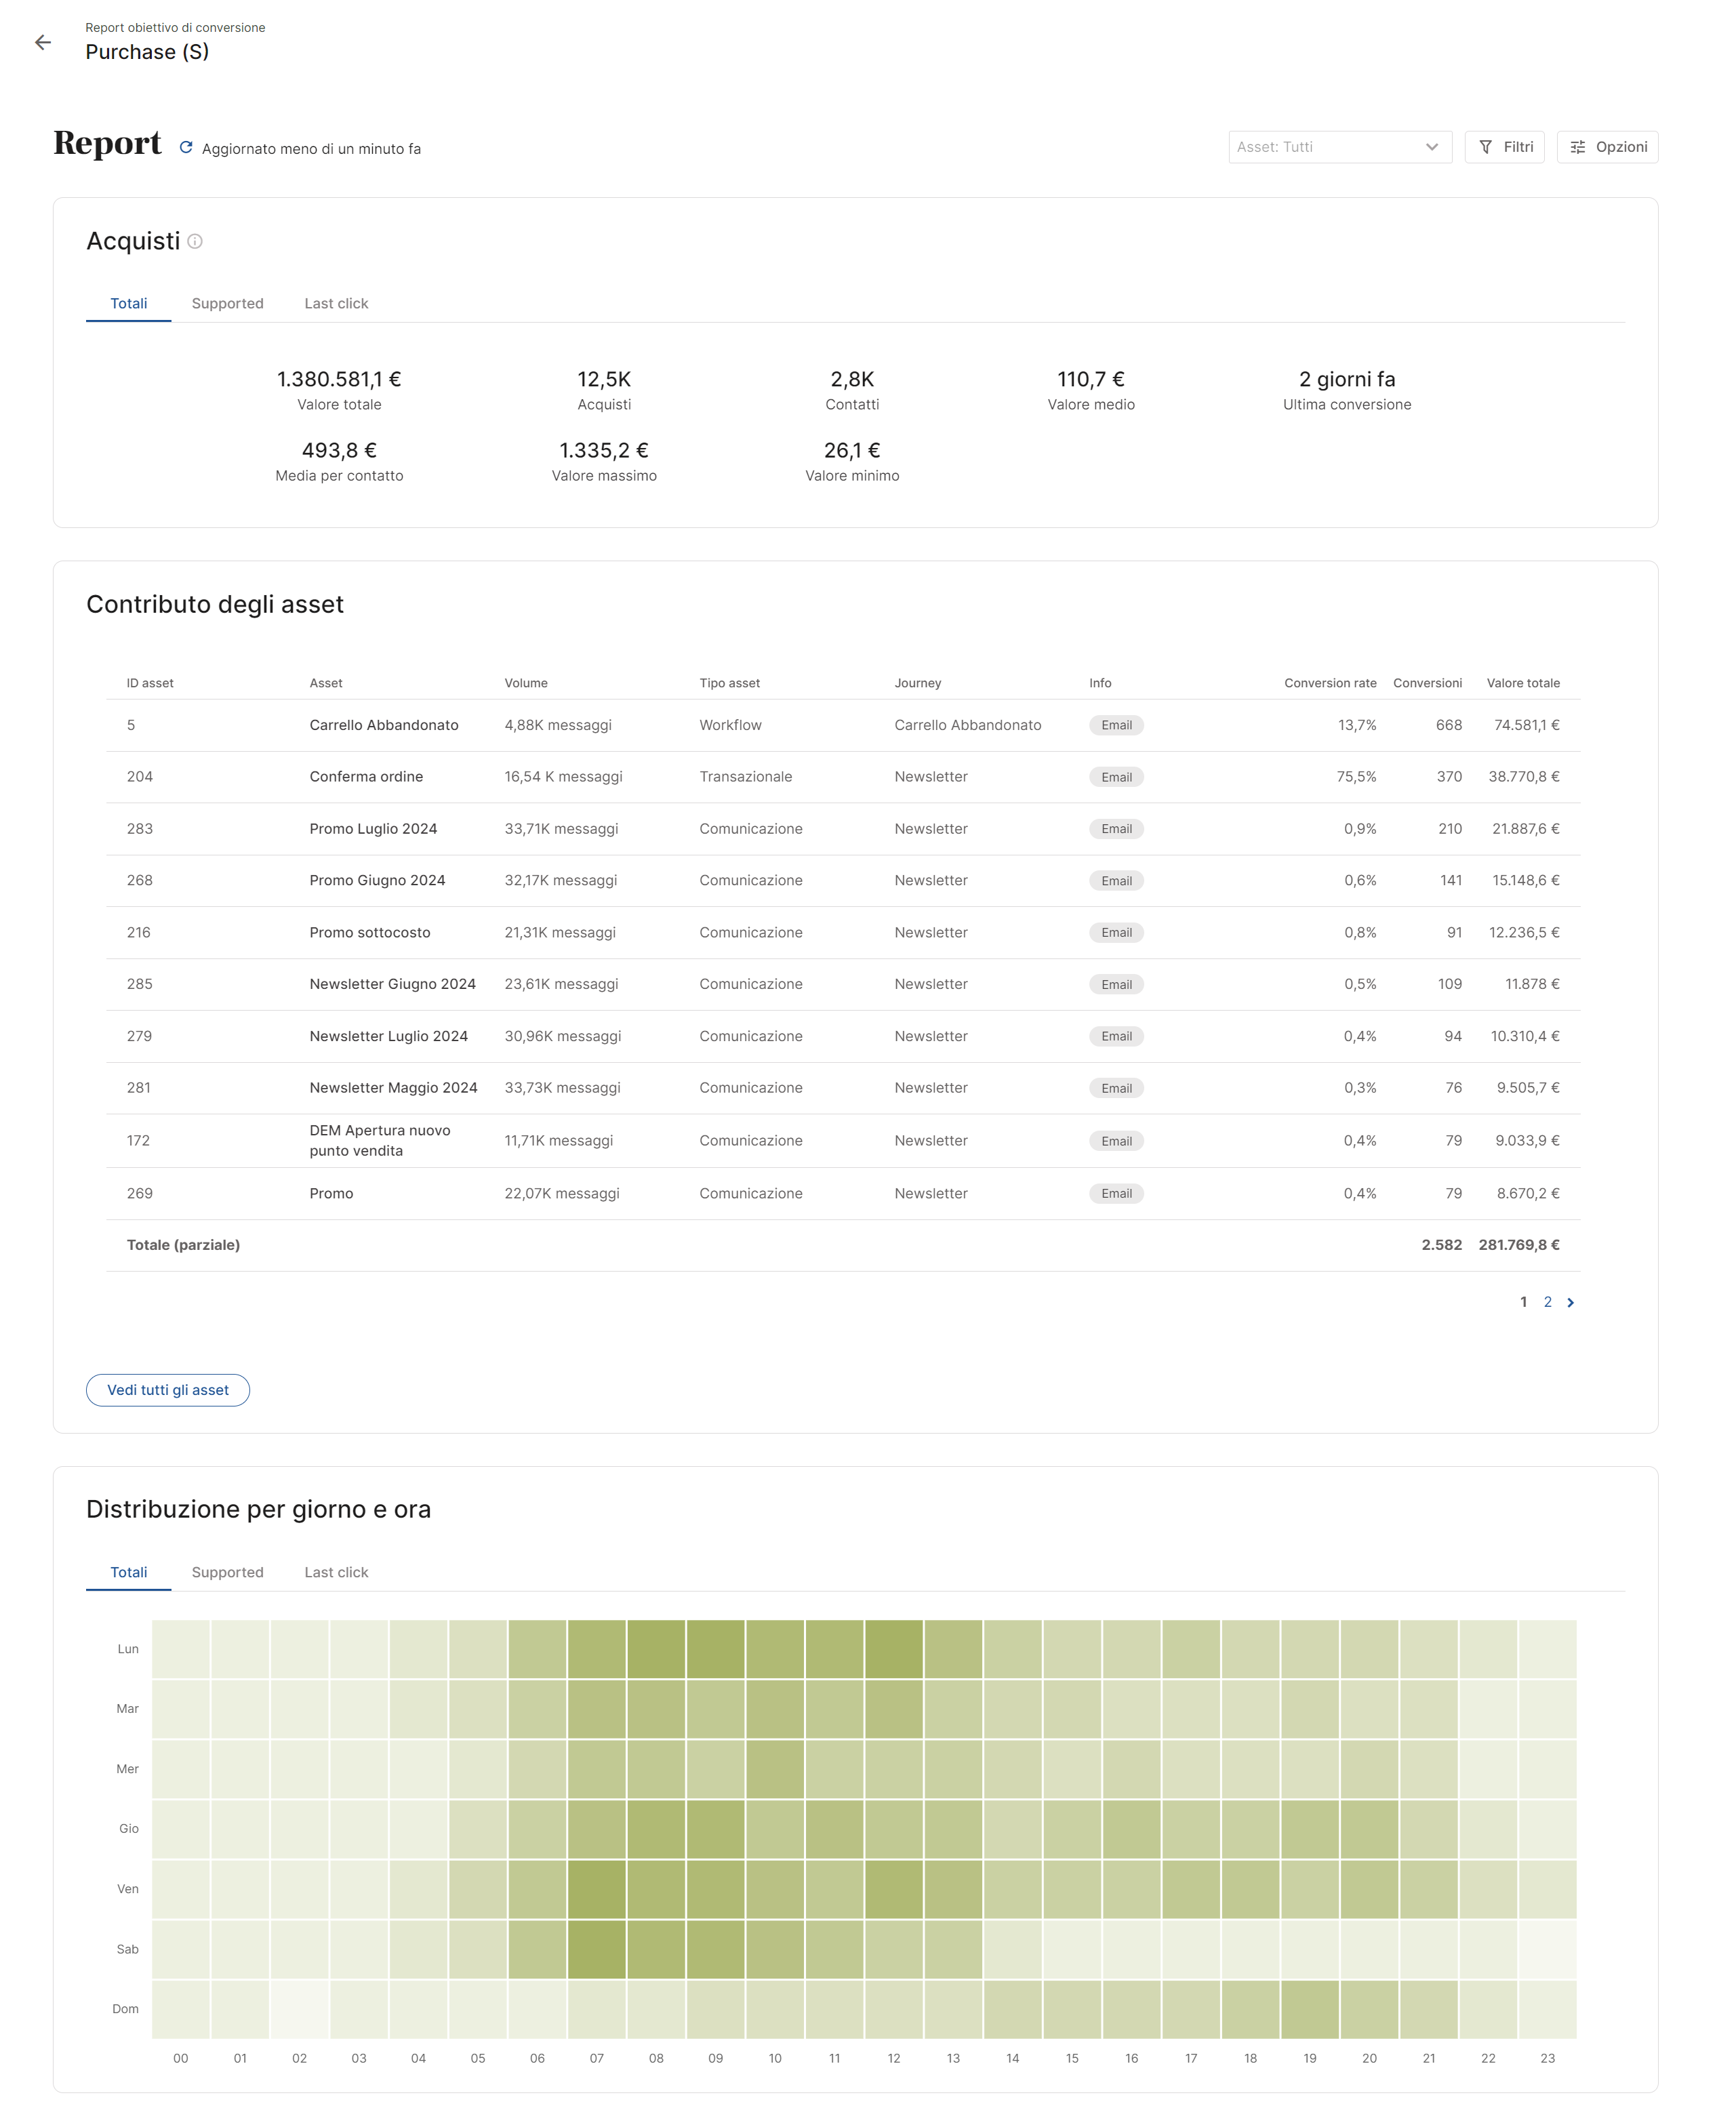Viewport: 1736px width, 2106px height.
Task: Click asset name Promo Luglio 2024
Action: pyautogui.click(x=374, y=830)
